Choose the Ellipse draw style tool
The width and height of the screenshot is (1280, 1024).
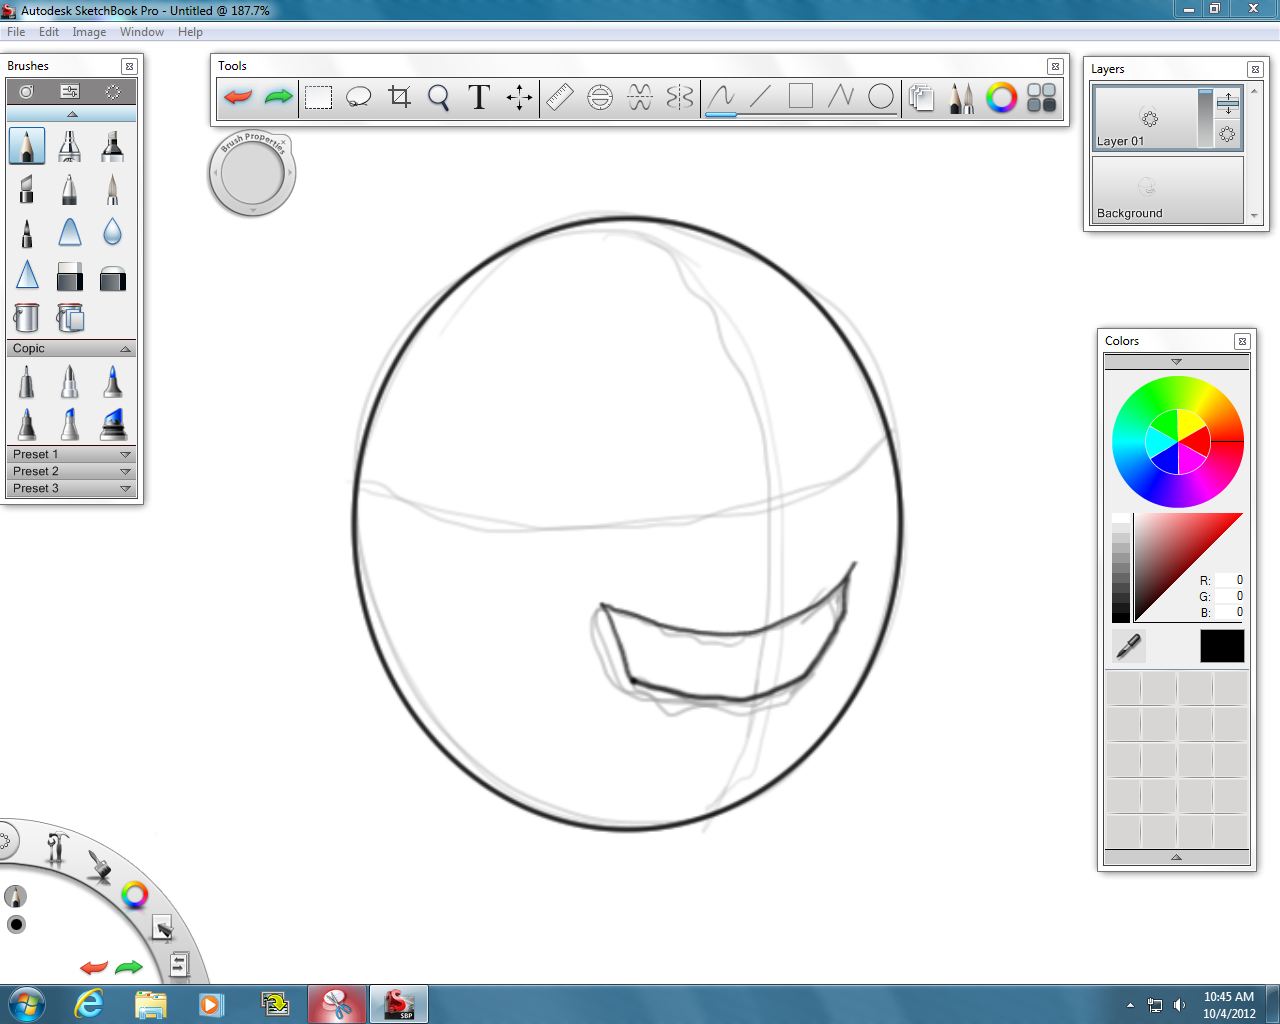(x=881, y=96)
